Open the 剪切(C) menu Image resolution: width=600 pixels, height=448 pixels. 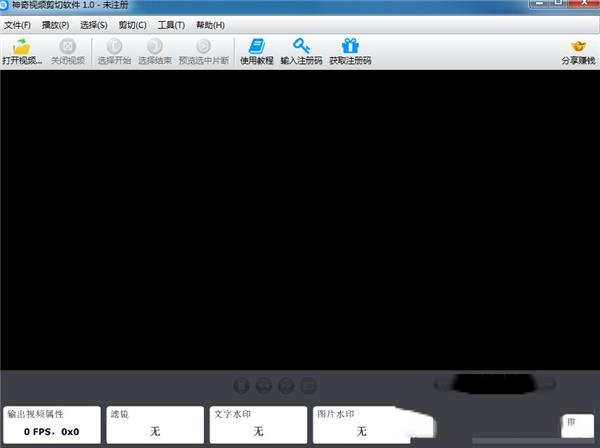(x=132, y=24)
